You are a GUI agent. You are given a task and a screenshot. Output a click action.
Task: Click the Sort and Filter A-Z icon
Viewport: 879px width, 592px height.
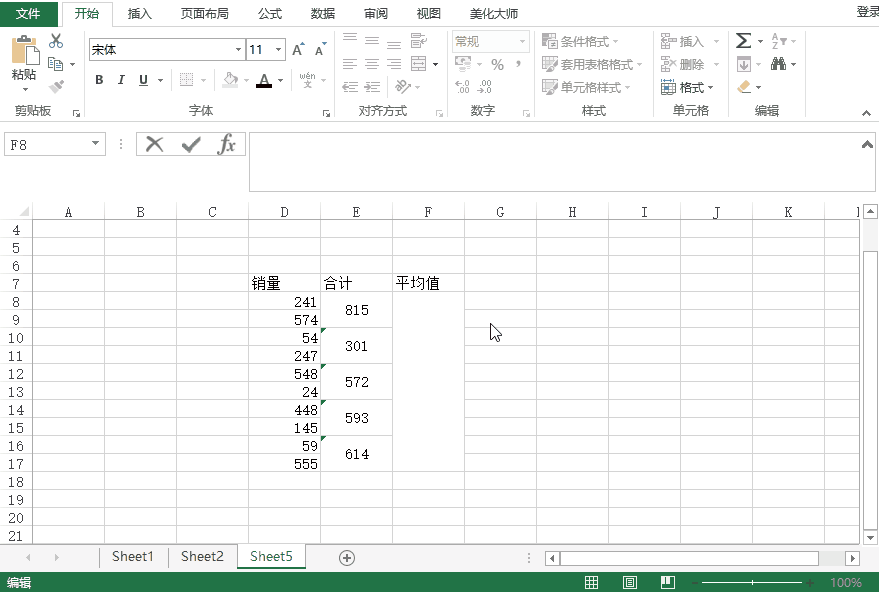tap(779, 41)
